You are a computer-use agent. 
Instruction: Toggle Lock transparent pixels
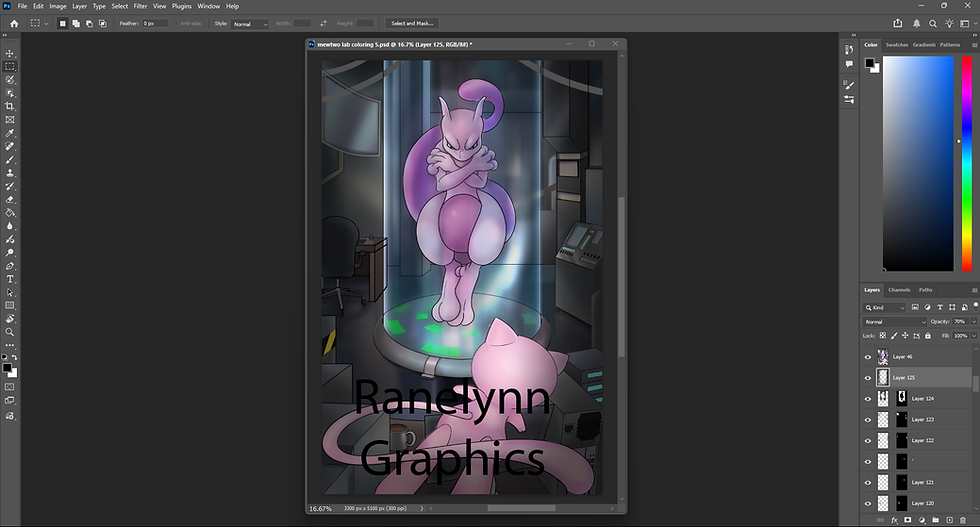(882, 336)
